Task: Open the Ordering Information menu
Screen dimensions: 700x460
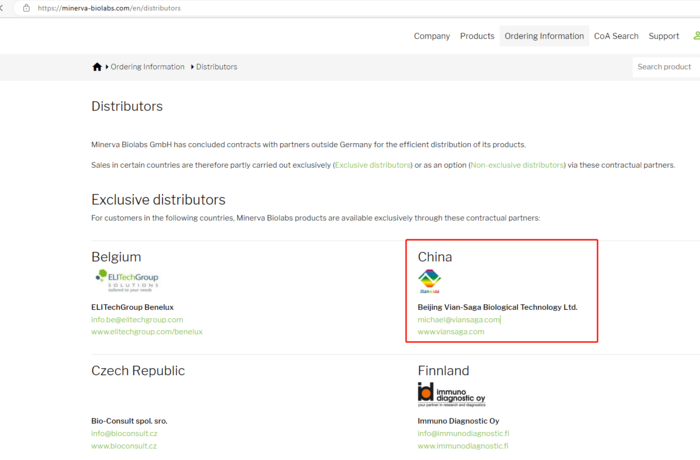Action: click(x=544, y=36)
